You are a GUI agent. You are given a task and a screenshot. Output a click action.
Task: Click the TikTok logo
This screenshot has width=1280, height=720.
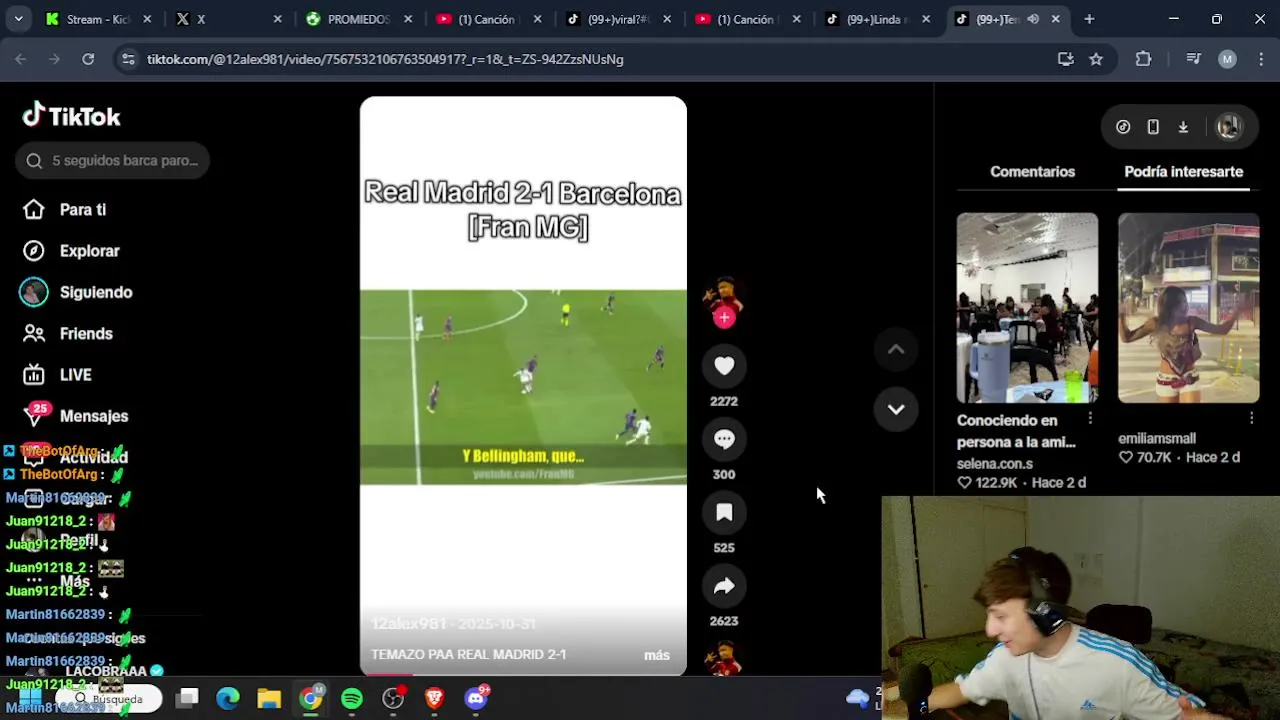coord(71,116)
